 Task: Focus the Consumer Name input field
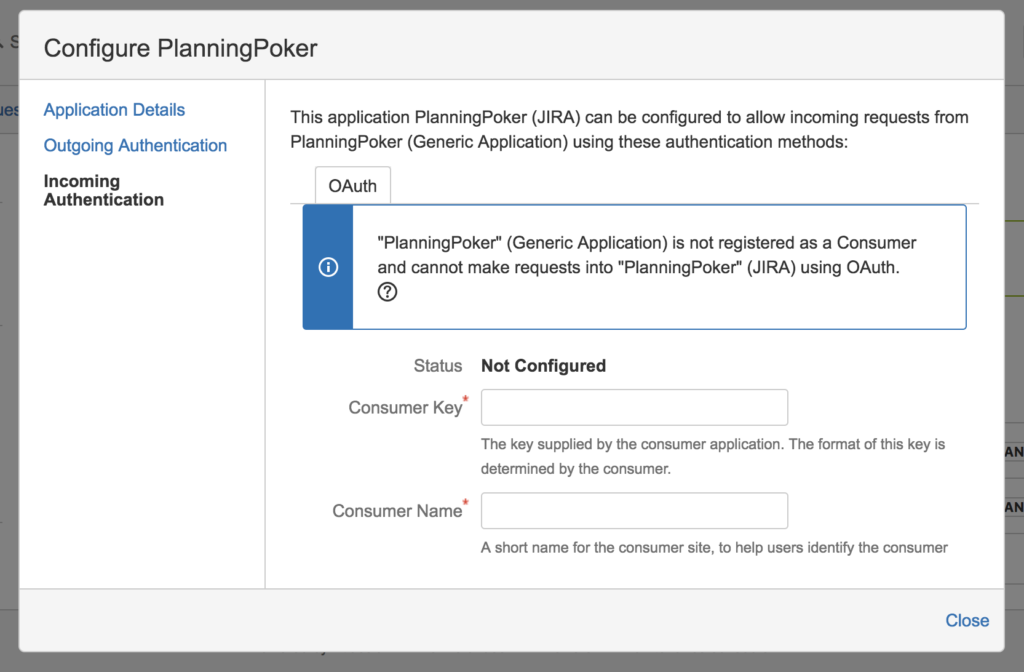coord(634,511)
